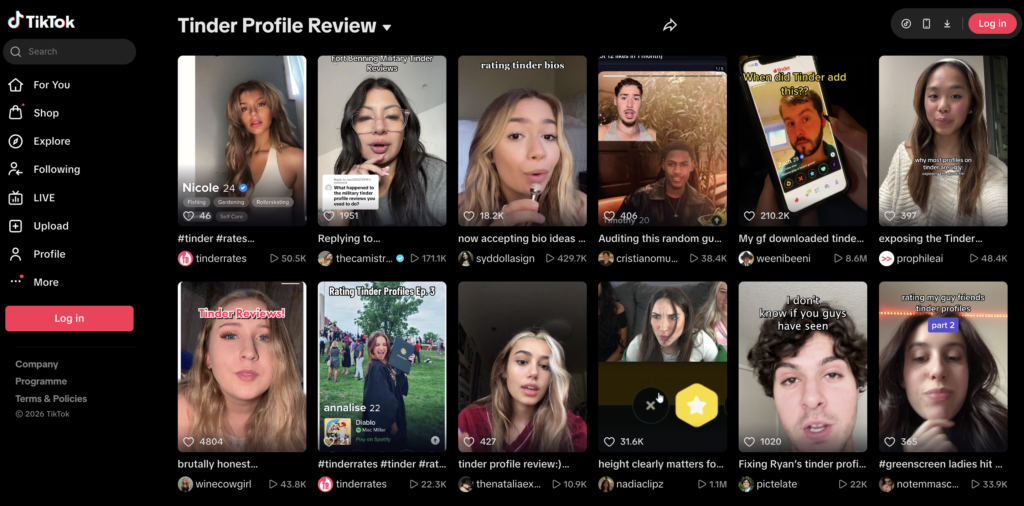
Task: Click the tinderrates avatar under '#tinder #rates...'
Action: coord(185,258)
